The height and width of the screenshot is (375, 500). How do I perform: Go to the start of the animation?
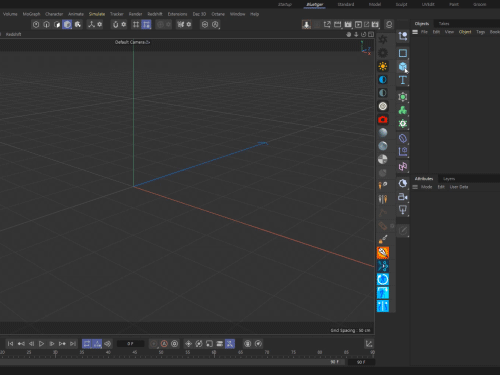click(10, 344)
